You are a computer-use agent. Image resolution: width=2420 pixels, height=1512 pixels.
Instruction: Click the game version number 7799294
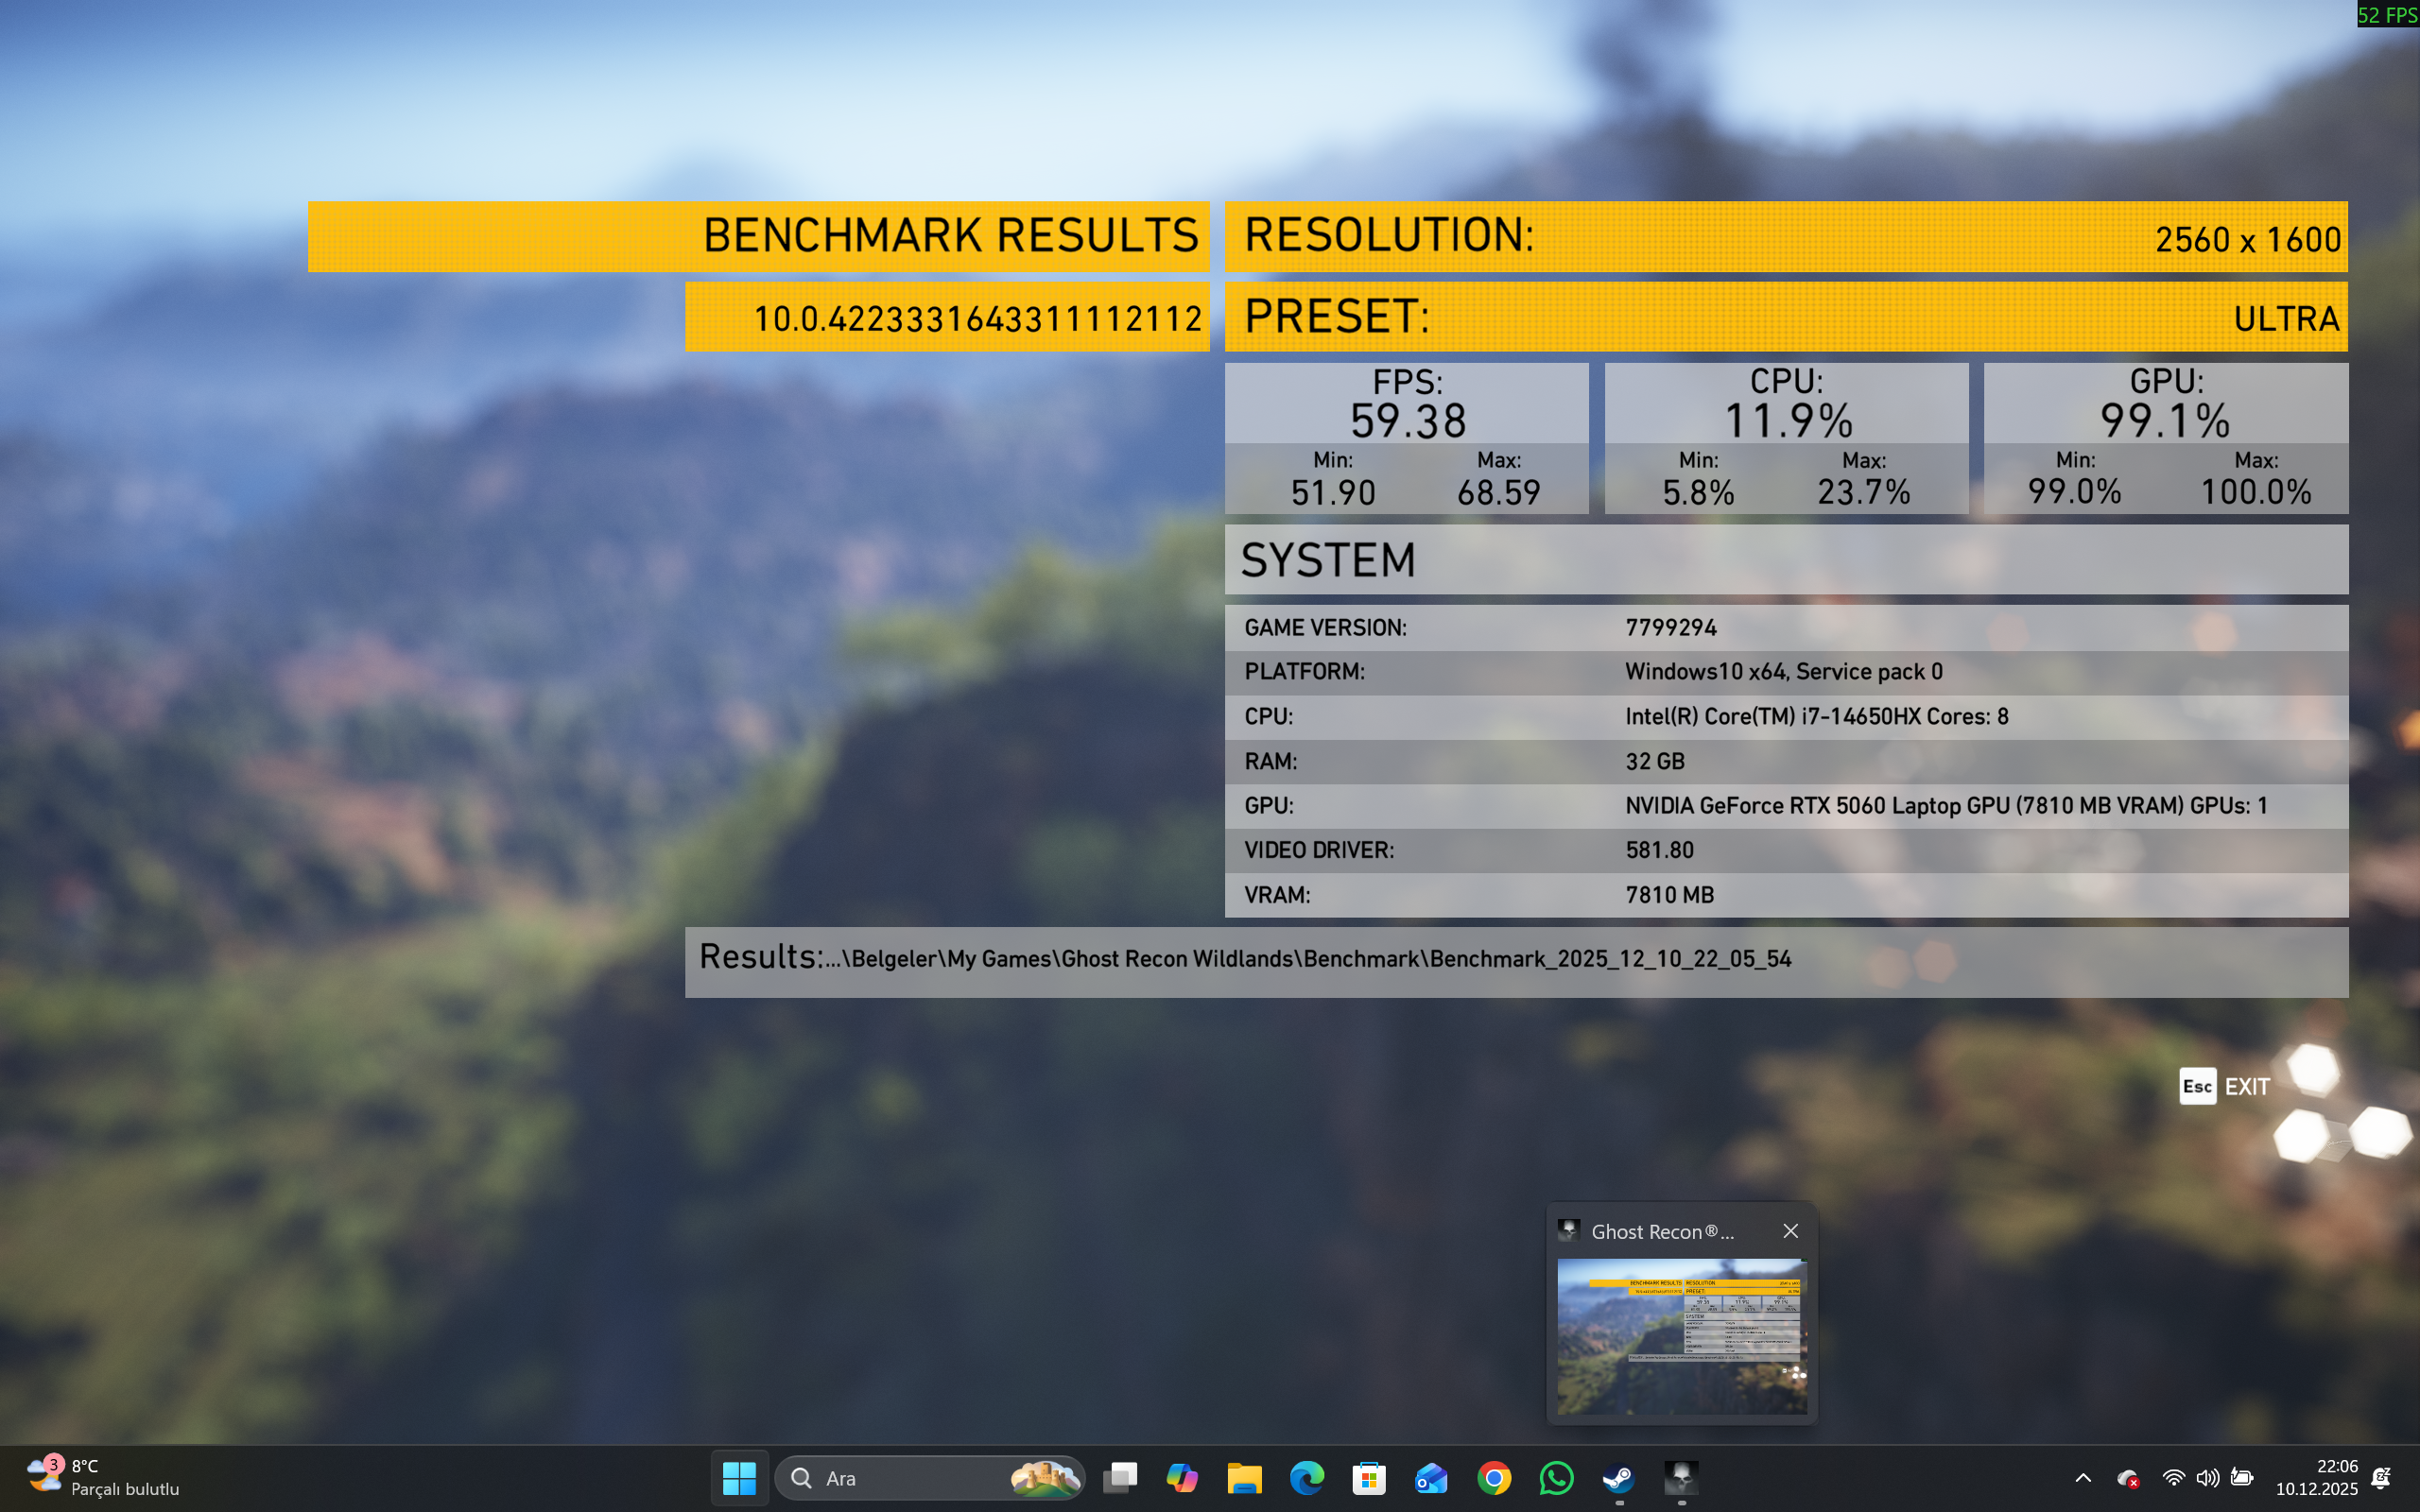pyautogui.click(x=1671, y=628)
